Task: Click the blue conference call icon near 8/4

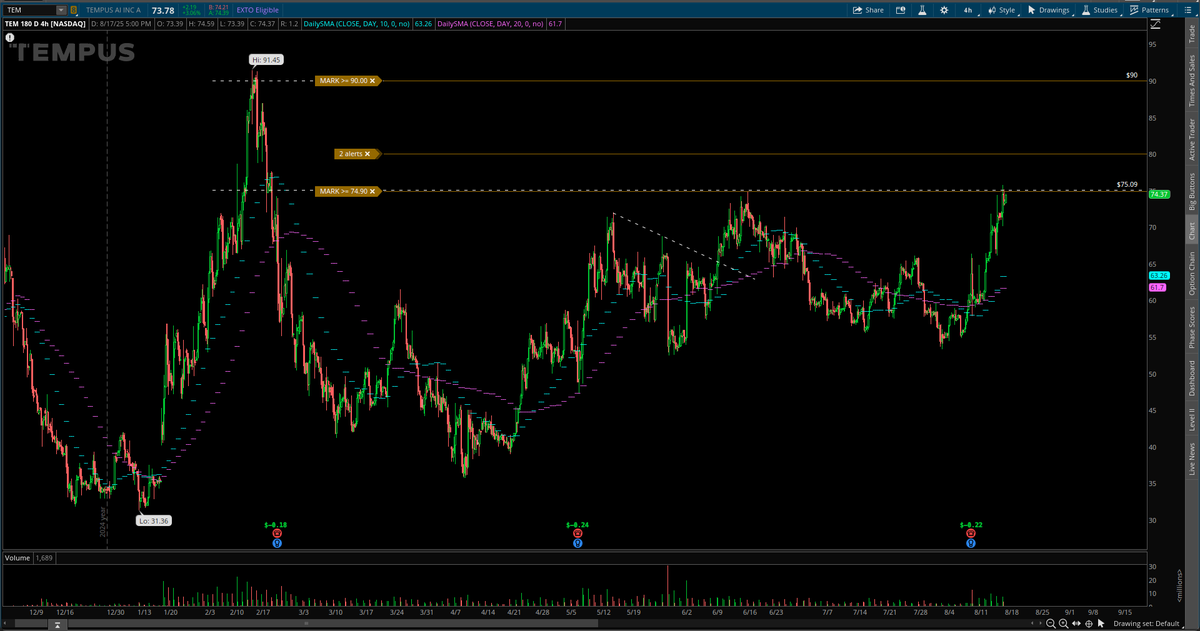Action: pyautogui.click(x=971, y=543)
